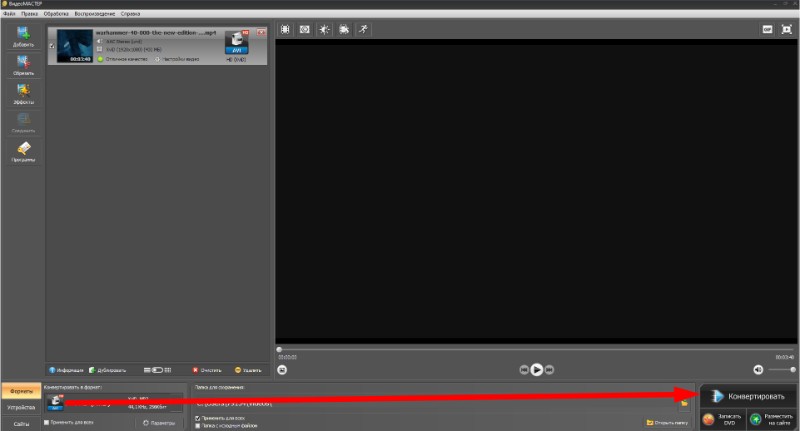Click the Открыть папку button
Screen dimensions: 800x431
point(667,423)
